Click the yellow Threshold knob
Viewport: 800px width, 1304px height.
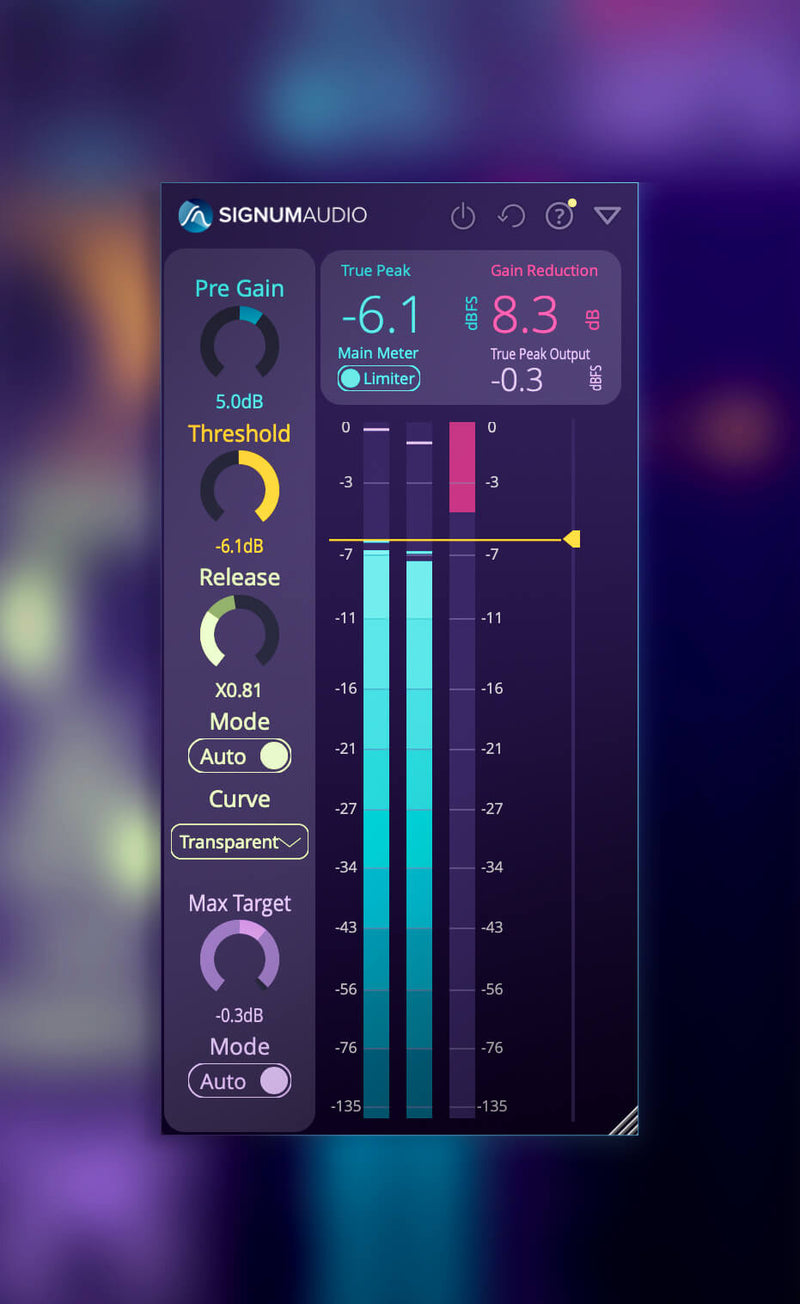[x=239, y=487]
